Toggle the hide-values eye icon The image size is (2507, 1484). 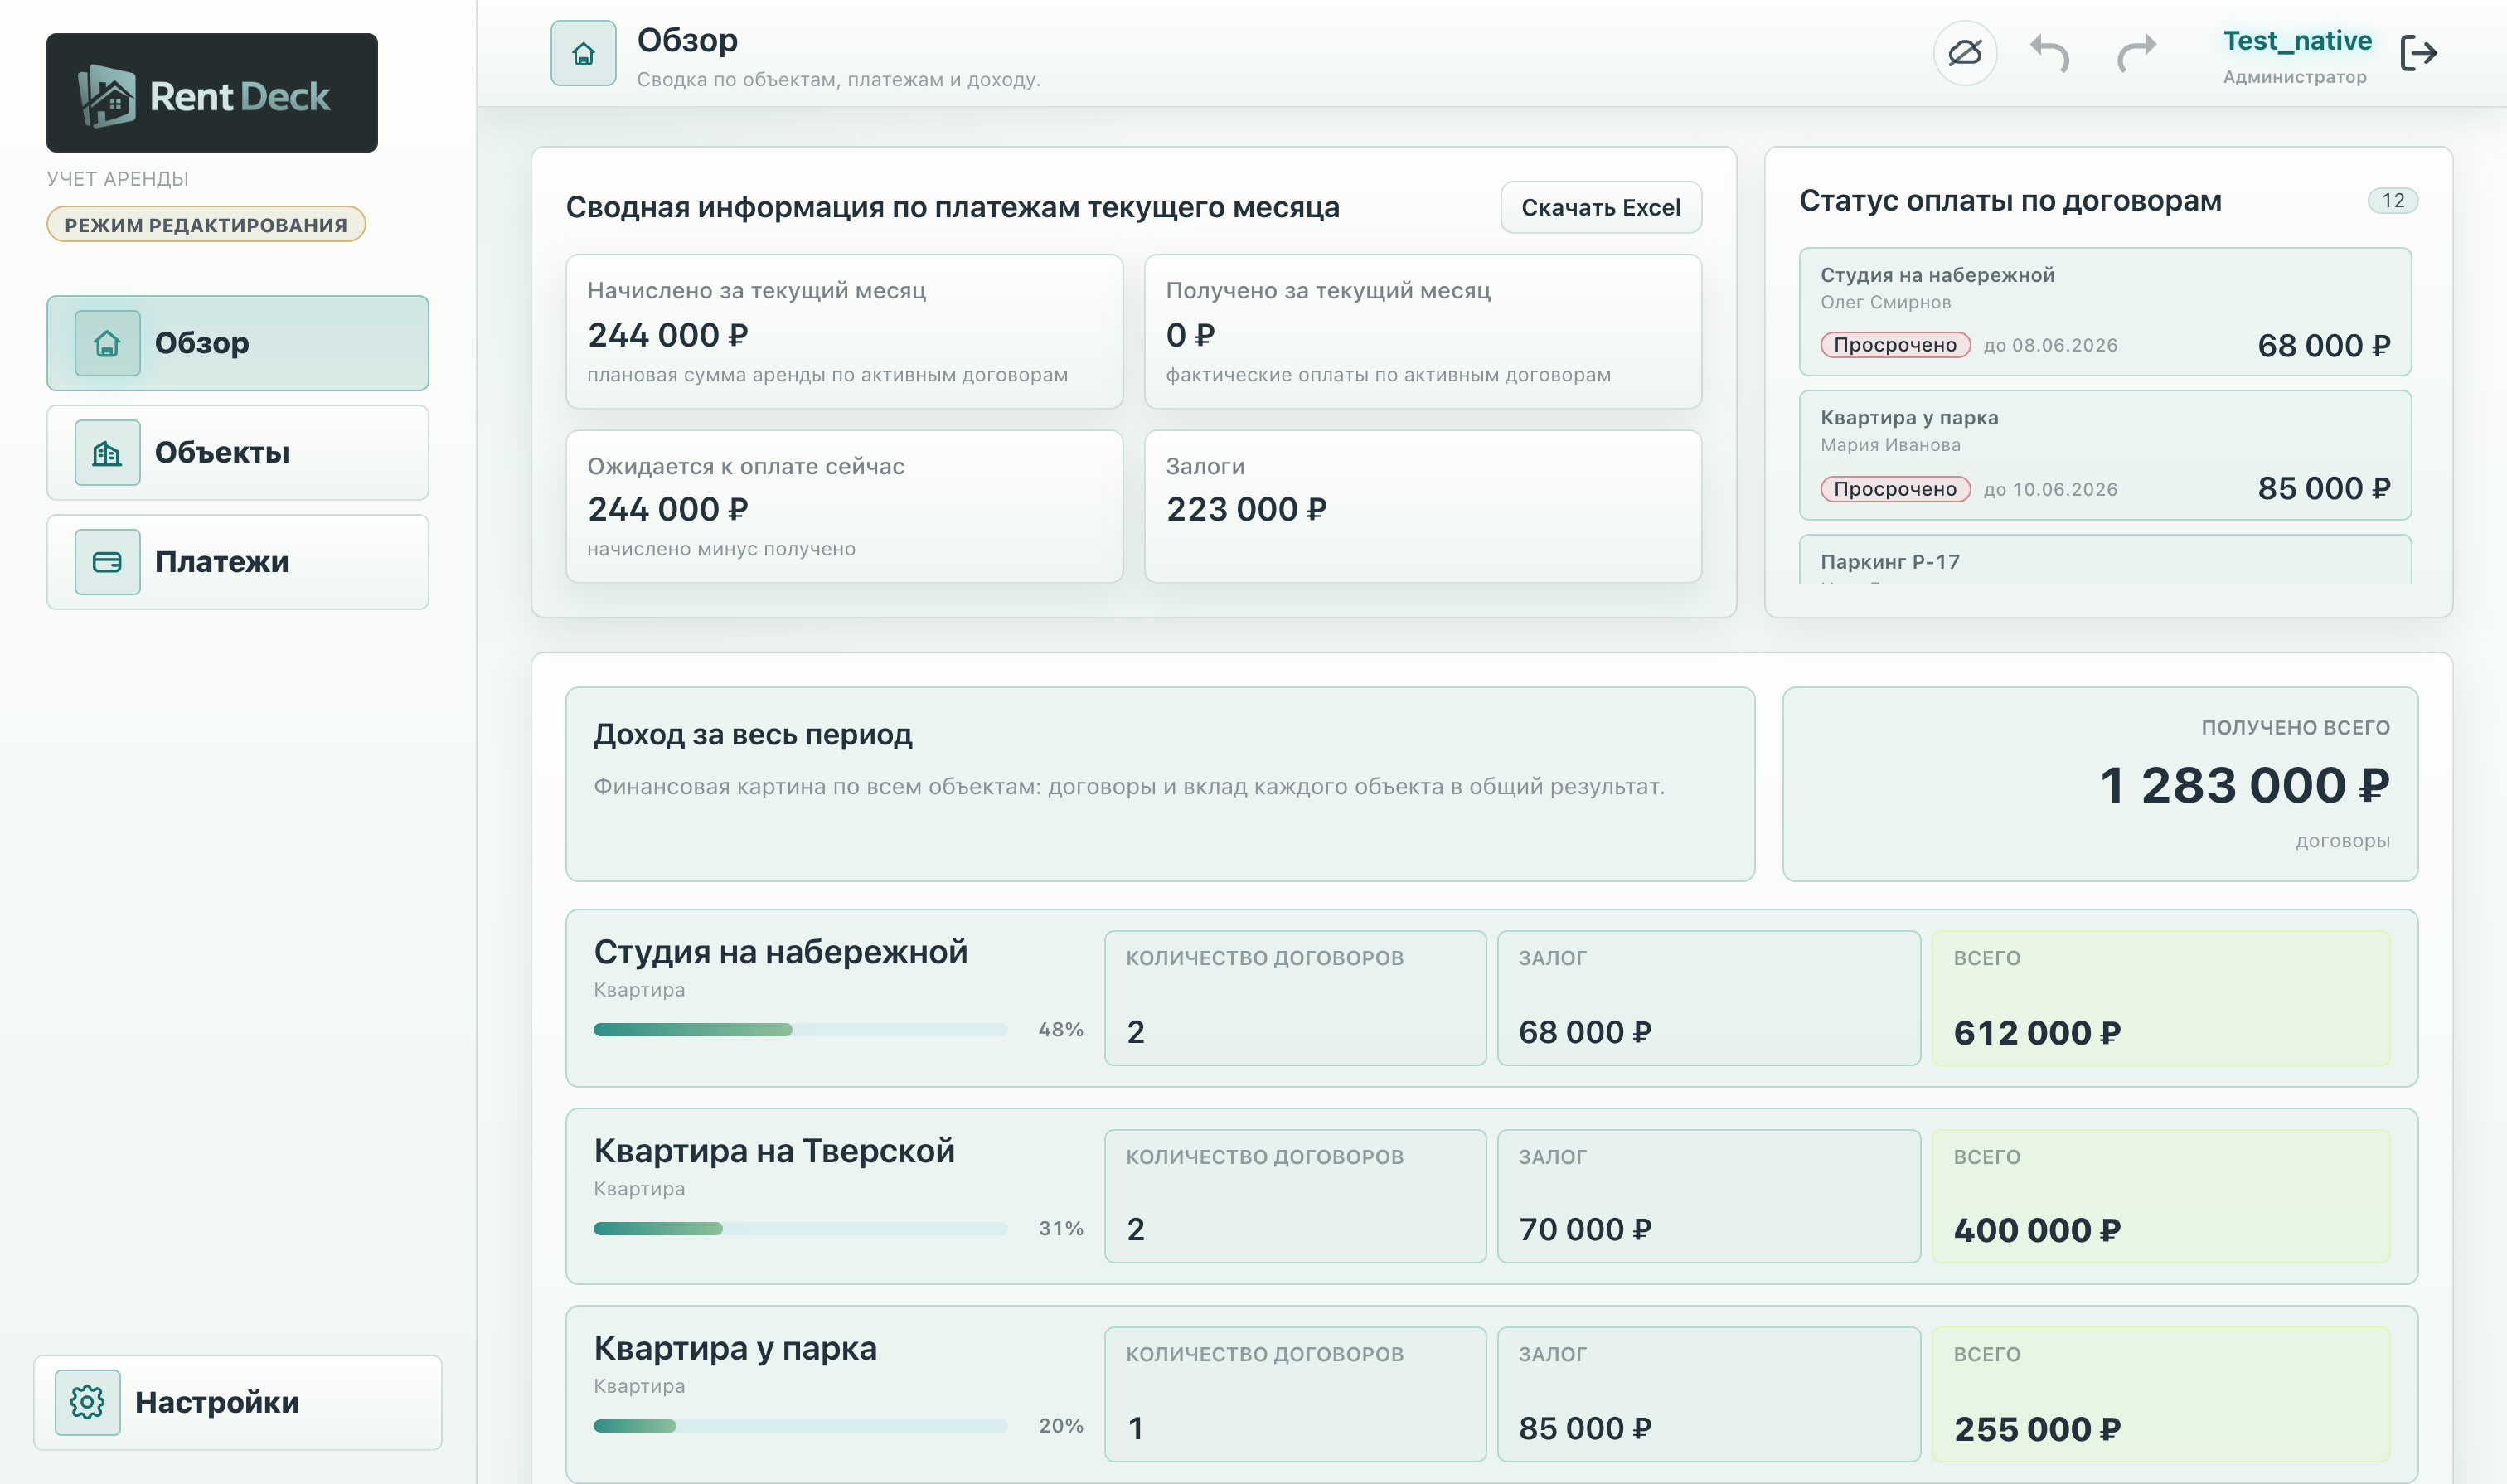1964,53
